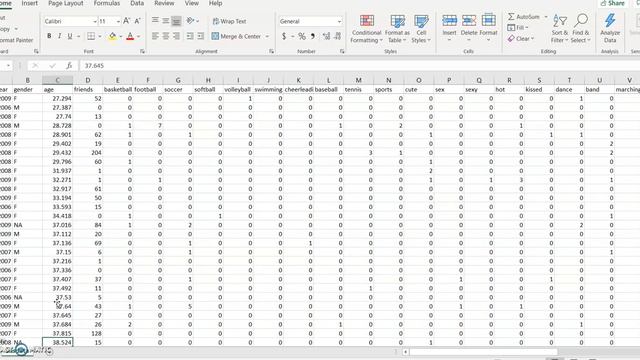Center text horizontally

pyautogui.click(x=166, y=36)
